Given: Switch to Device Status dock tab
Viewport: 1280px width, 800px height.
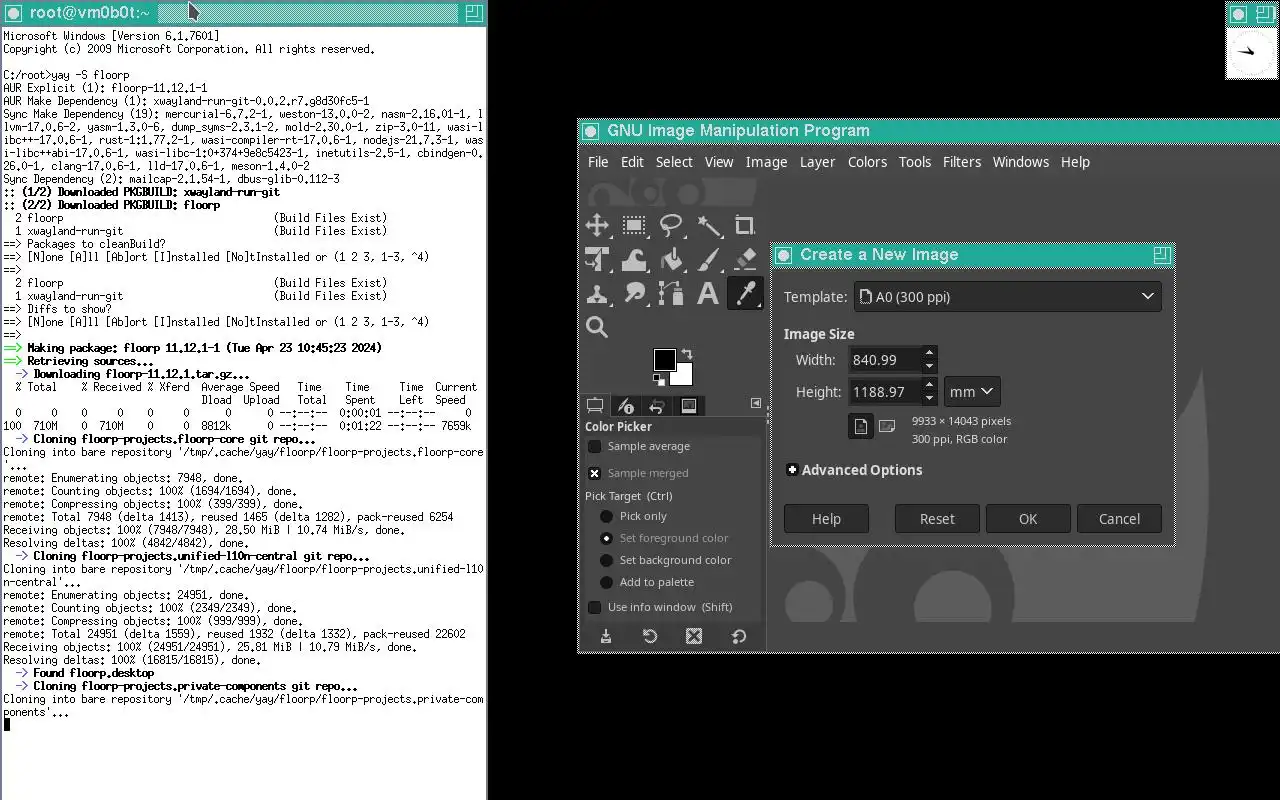Looking at the screenshot, I should point(626,405).
